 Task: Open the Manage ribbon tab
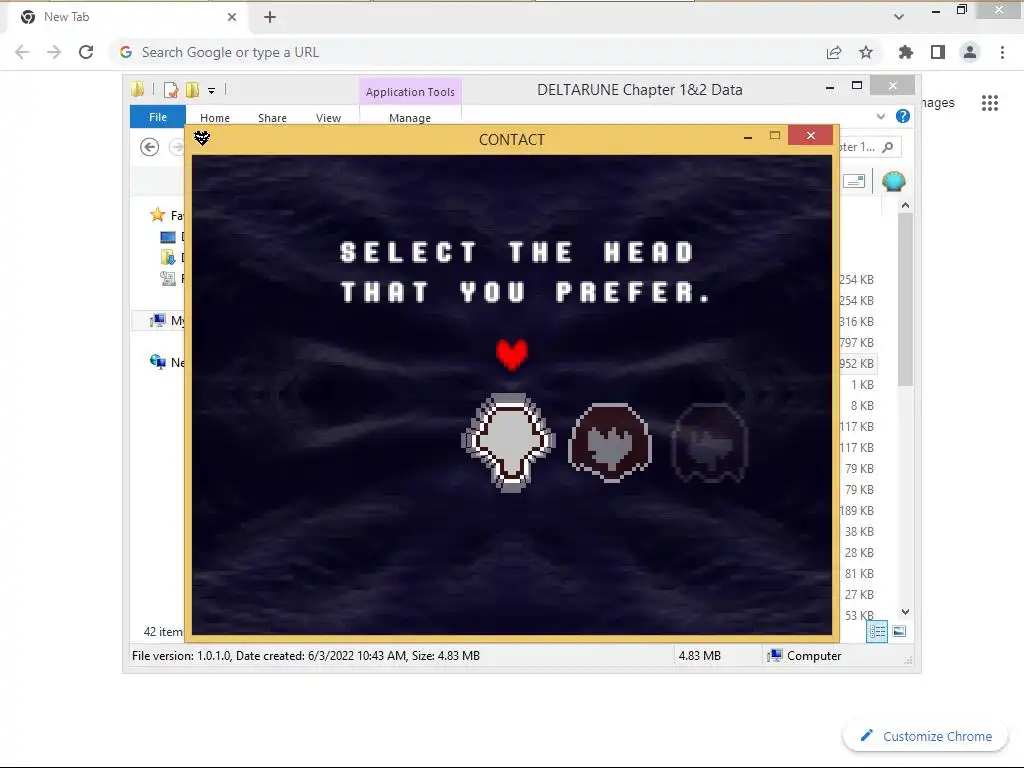[410, 118]
